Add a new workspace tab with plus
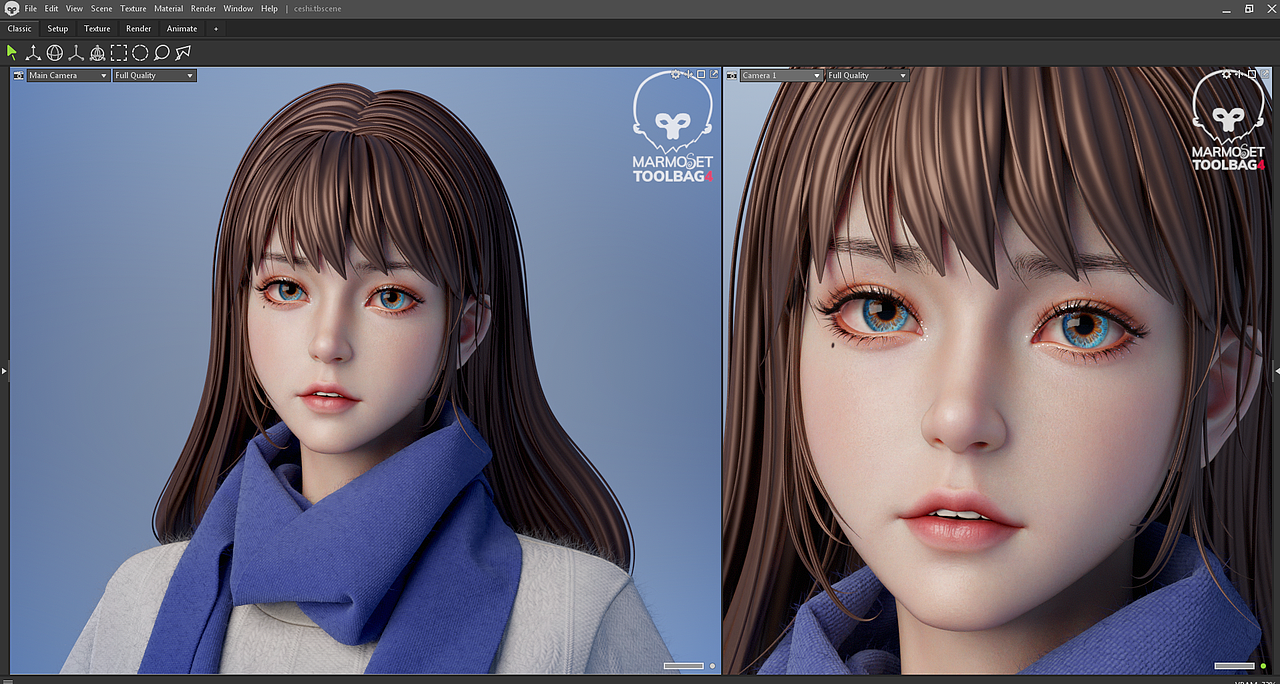Viewport: 1280px width, 684px height. [215, 29]
